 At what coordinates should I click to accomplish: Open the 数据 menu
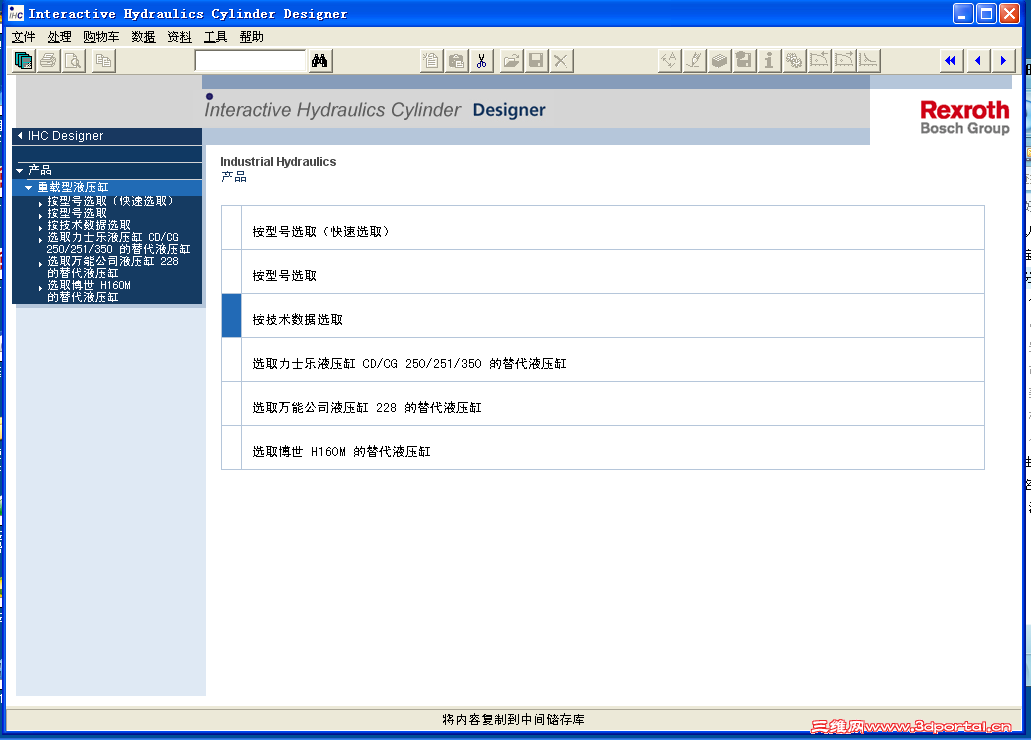pos(143,37)
